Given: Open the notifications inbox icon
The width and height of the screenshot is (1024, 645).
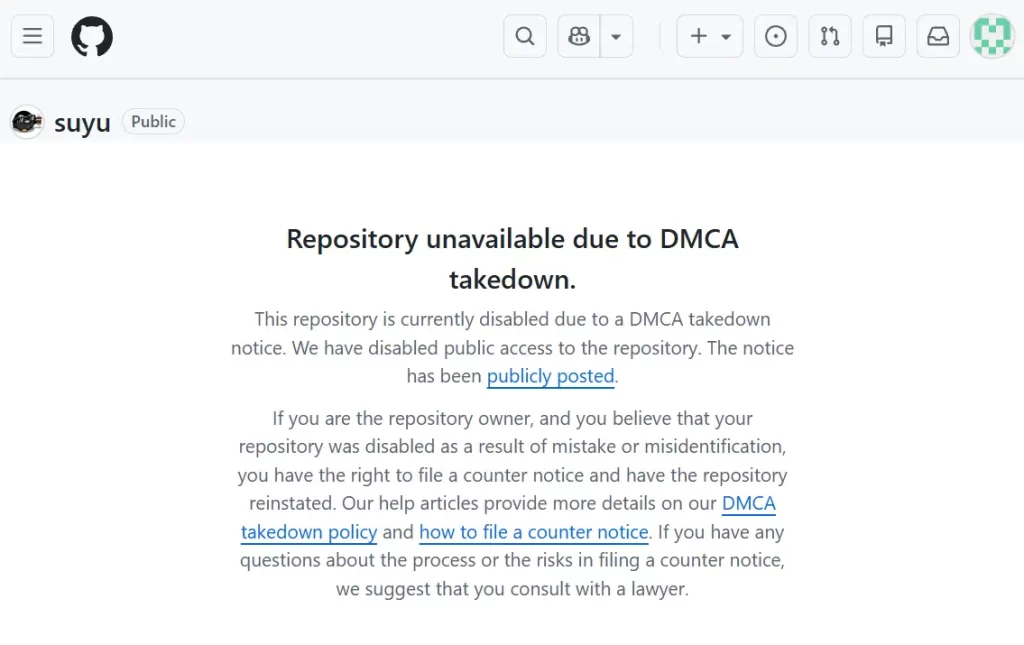Looking at the screenshot, I should pos(938,36).
